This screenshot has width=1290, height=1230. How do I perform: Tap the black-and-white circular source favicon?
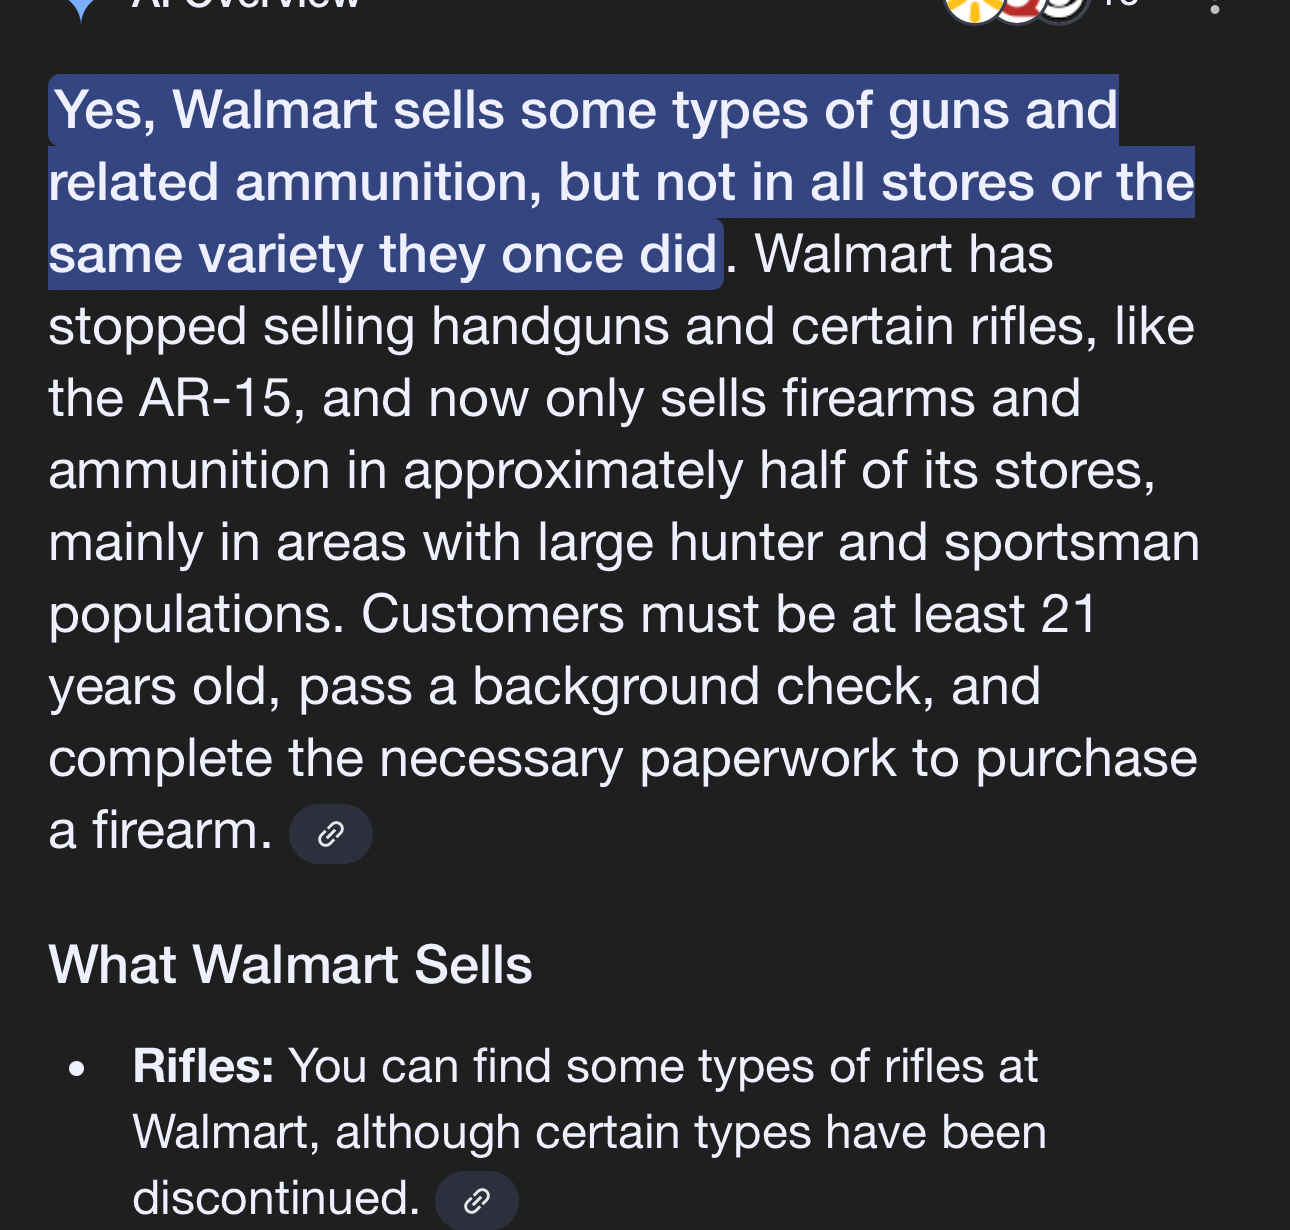(x=1060, y=8)
